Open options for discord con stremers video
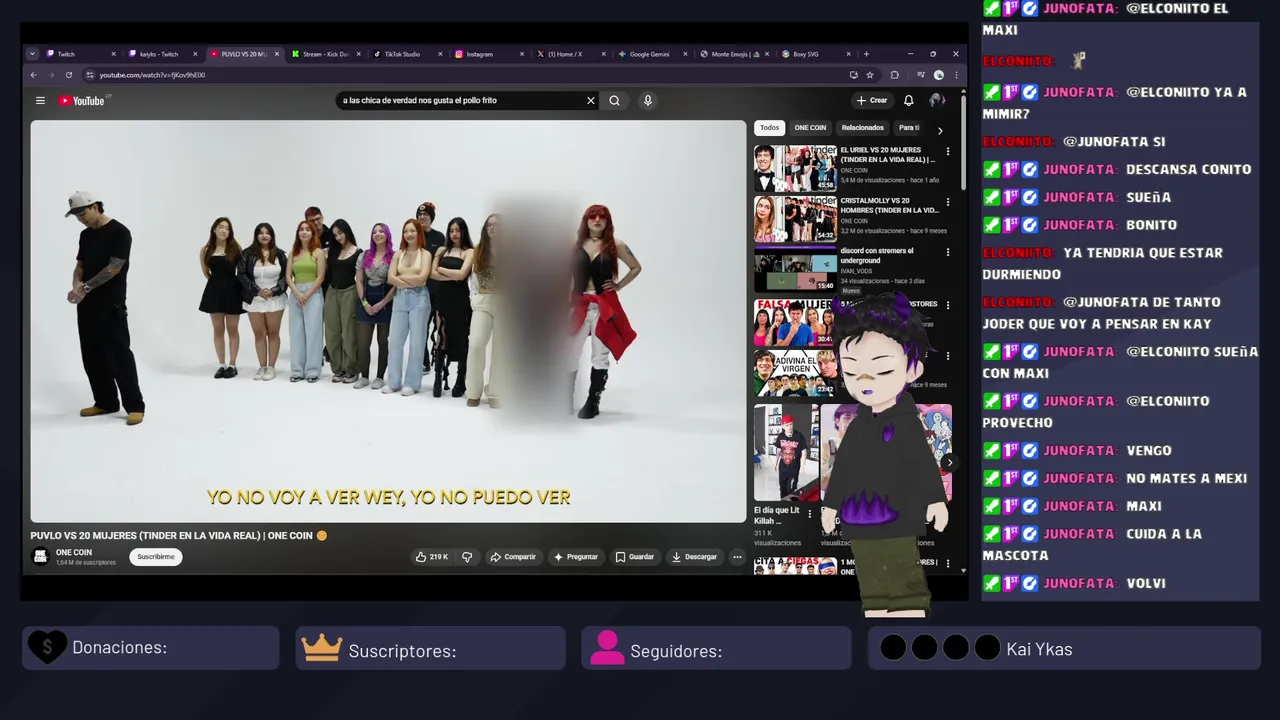The width and height of the screenshot is (1280, 720). 948,252
